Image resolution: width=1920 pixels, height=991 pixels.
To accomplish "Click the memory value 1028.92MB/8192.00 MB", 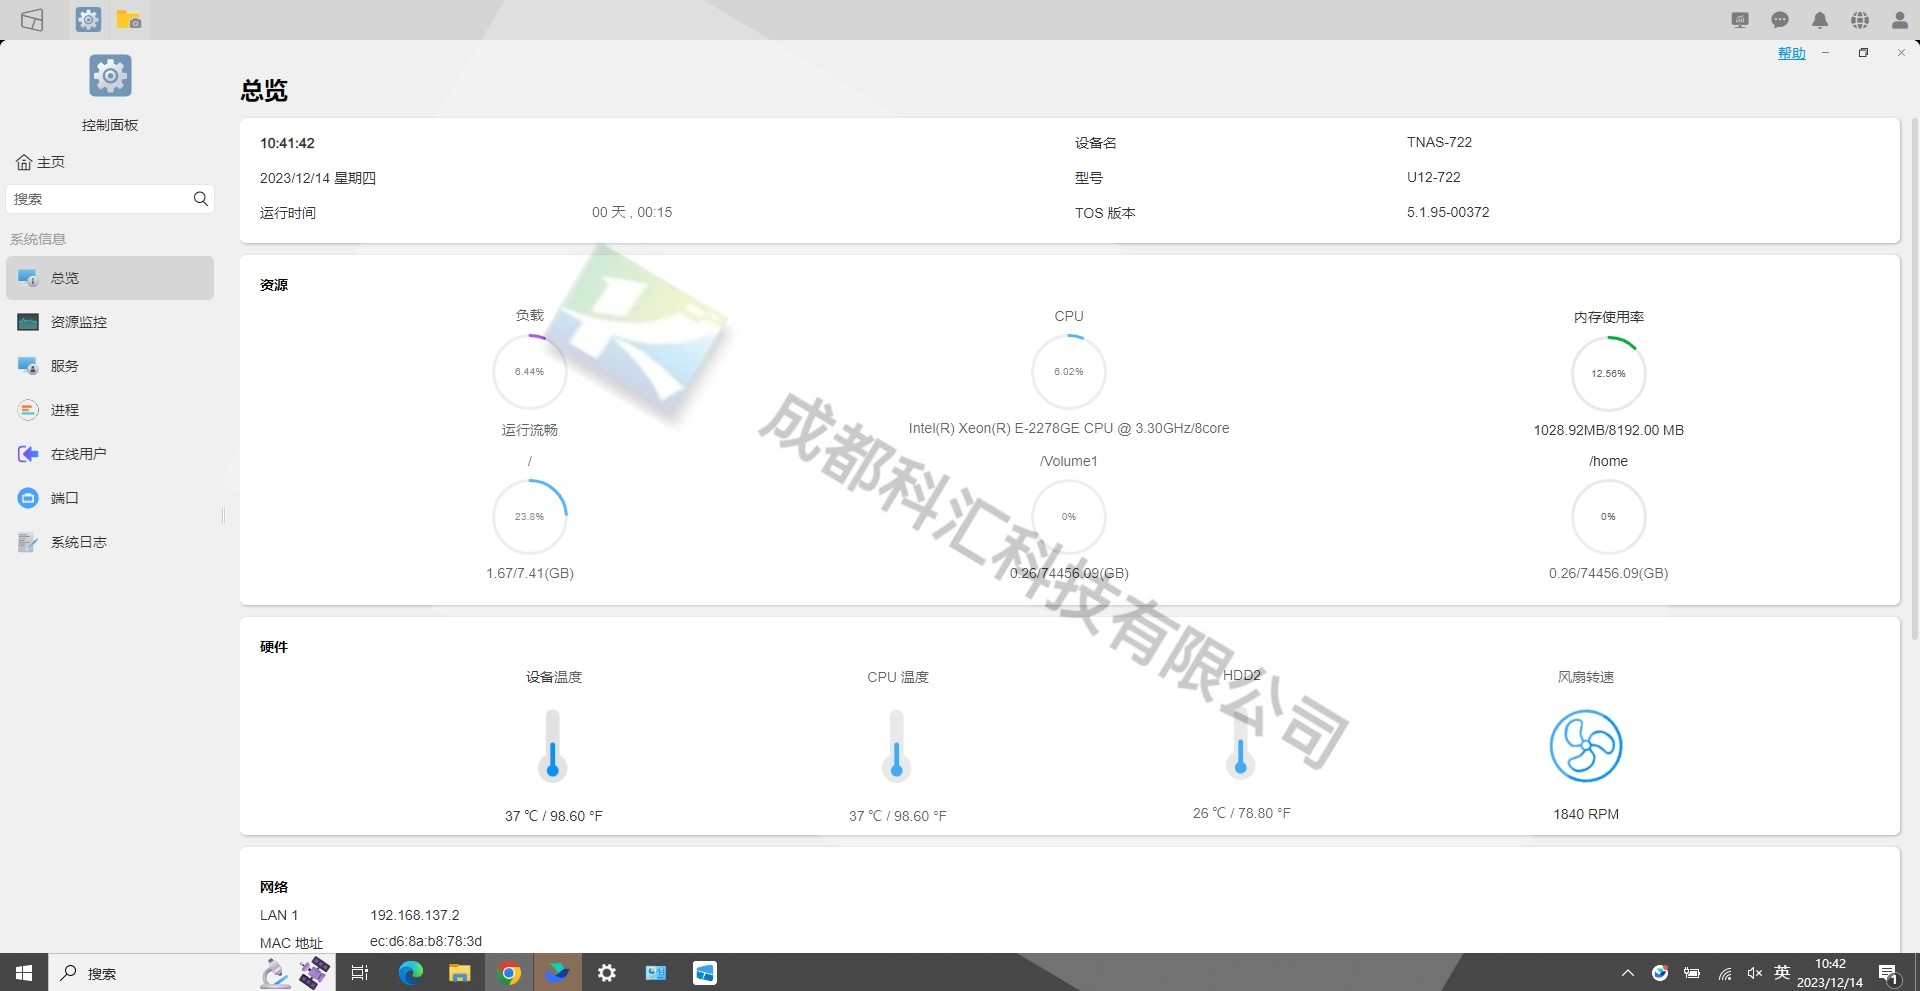I will [x=1608, y=430].
